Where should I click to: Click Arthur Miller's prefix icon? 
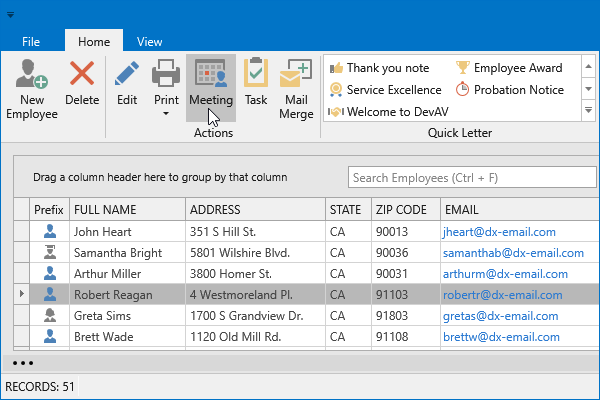click(x=50, y=273)
